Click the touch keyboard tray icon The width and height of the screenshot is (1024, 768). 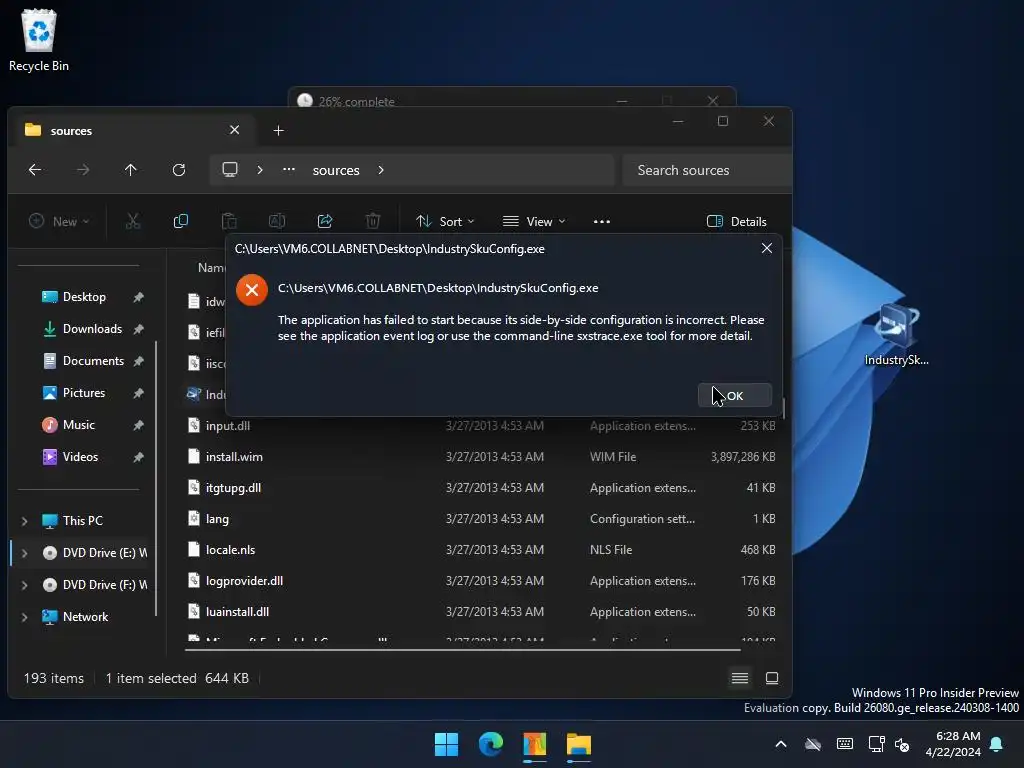tap(844, 744)
